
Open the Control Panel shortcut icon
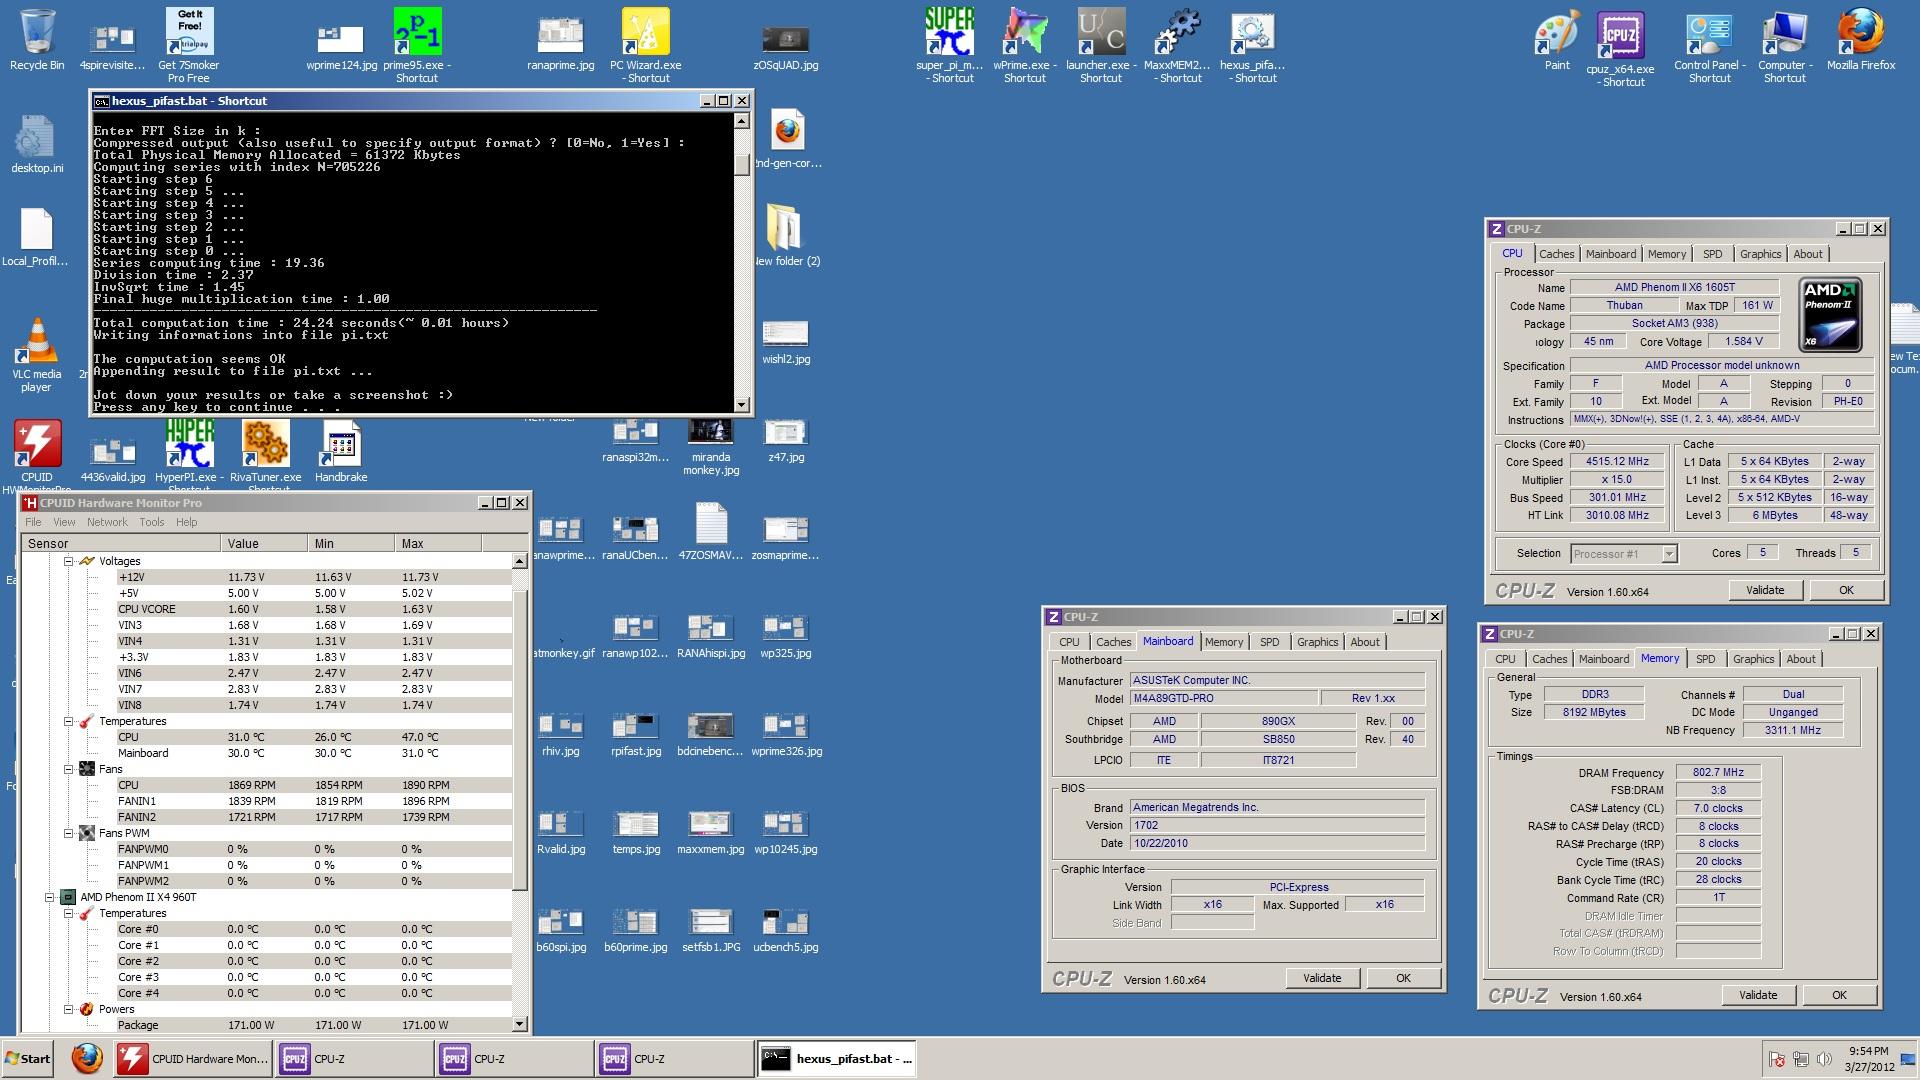[x=1709, y=48]
